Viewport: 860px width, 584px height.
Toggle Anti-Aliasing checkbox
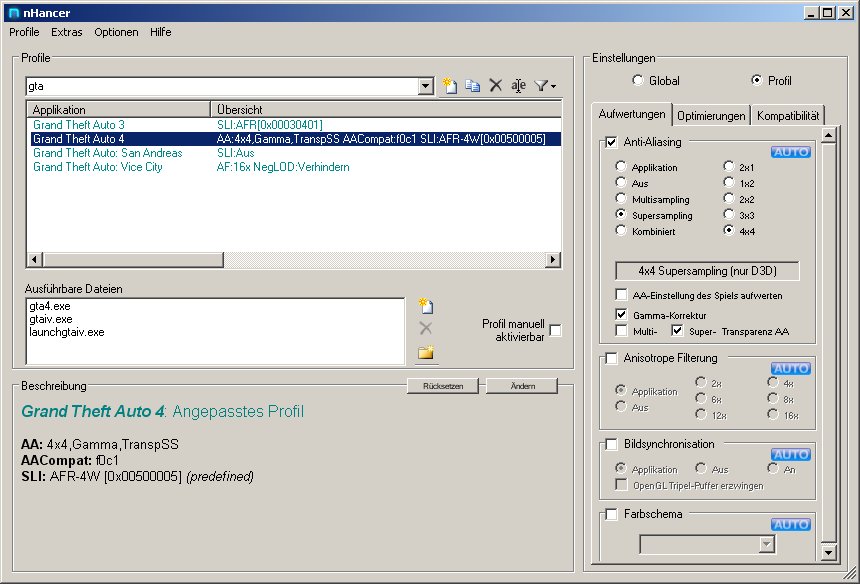(611, 143)
